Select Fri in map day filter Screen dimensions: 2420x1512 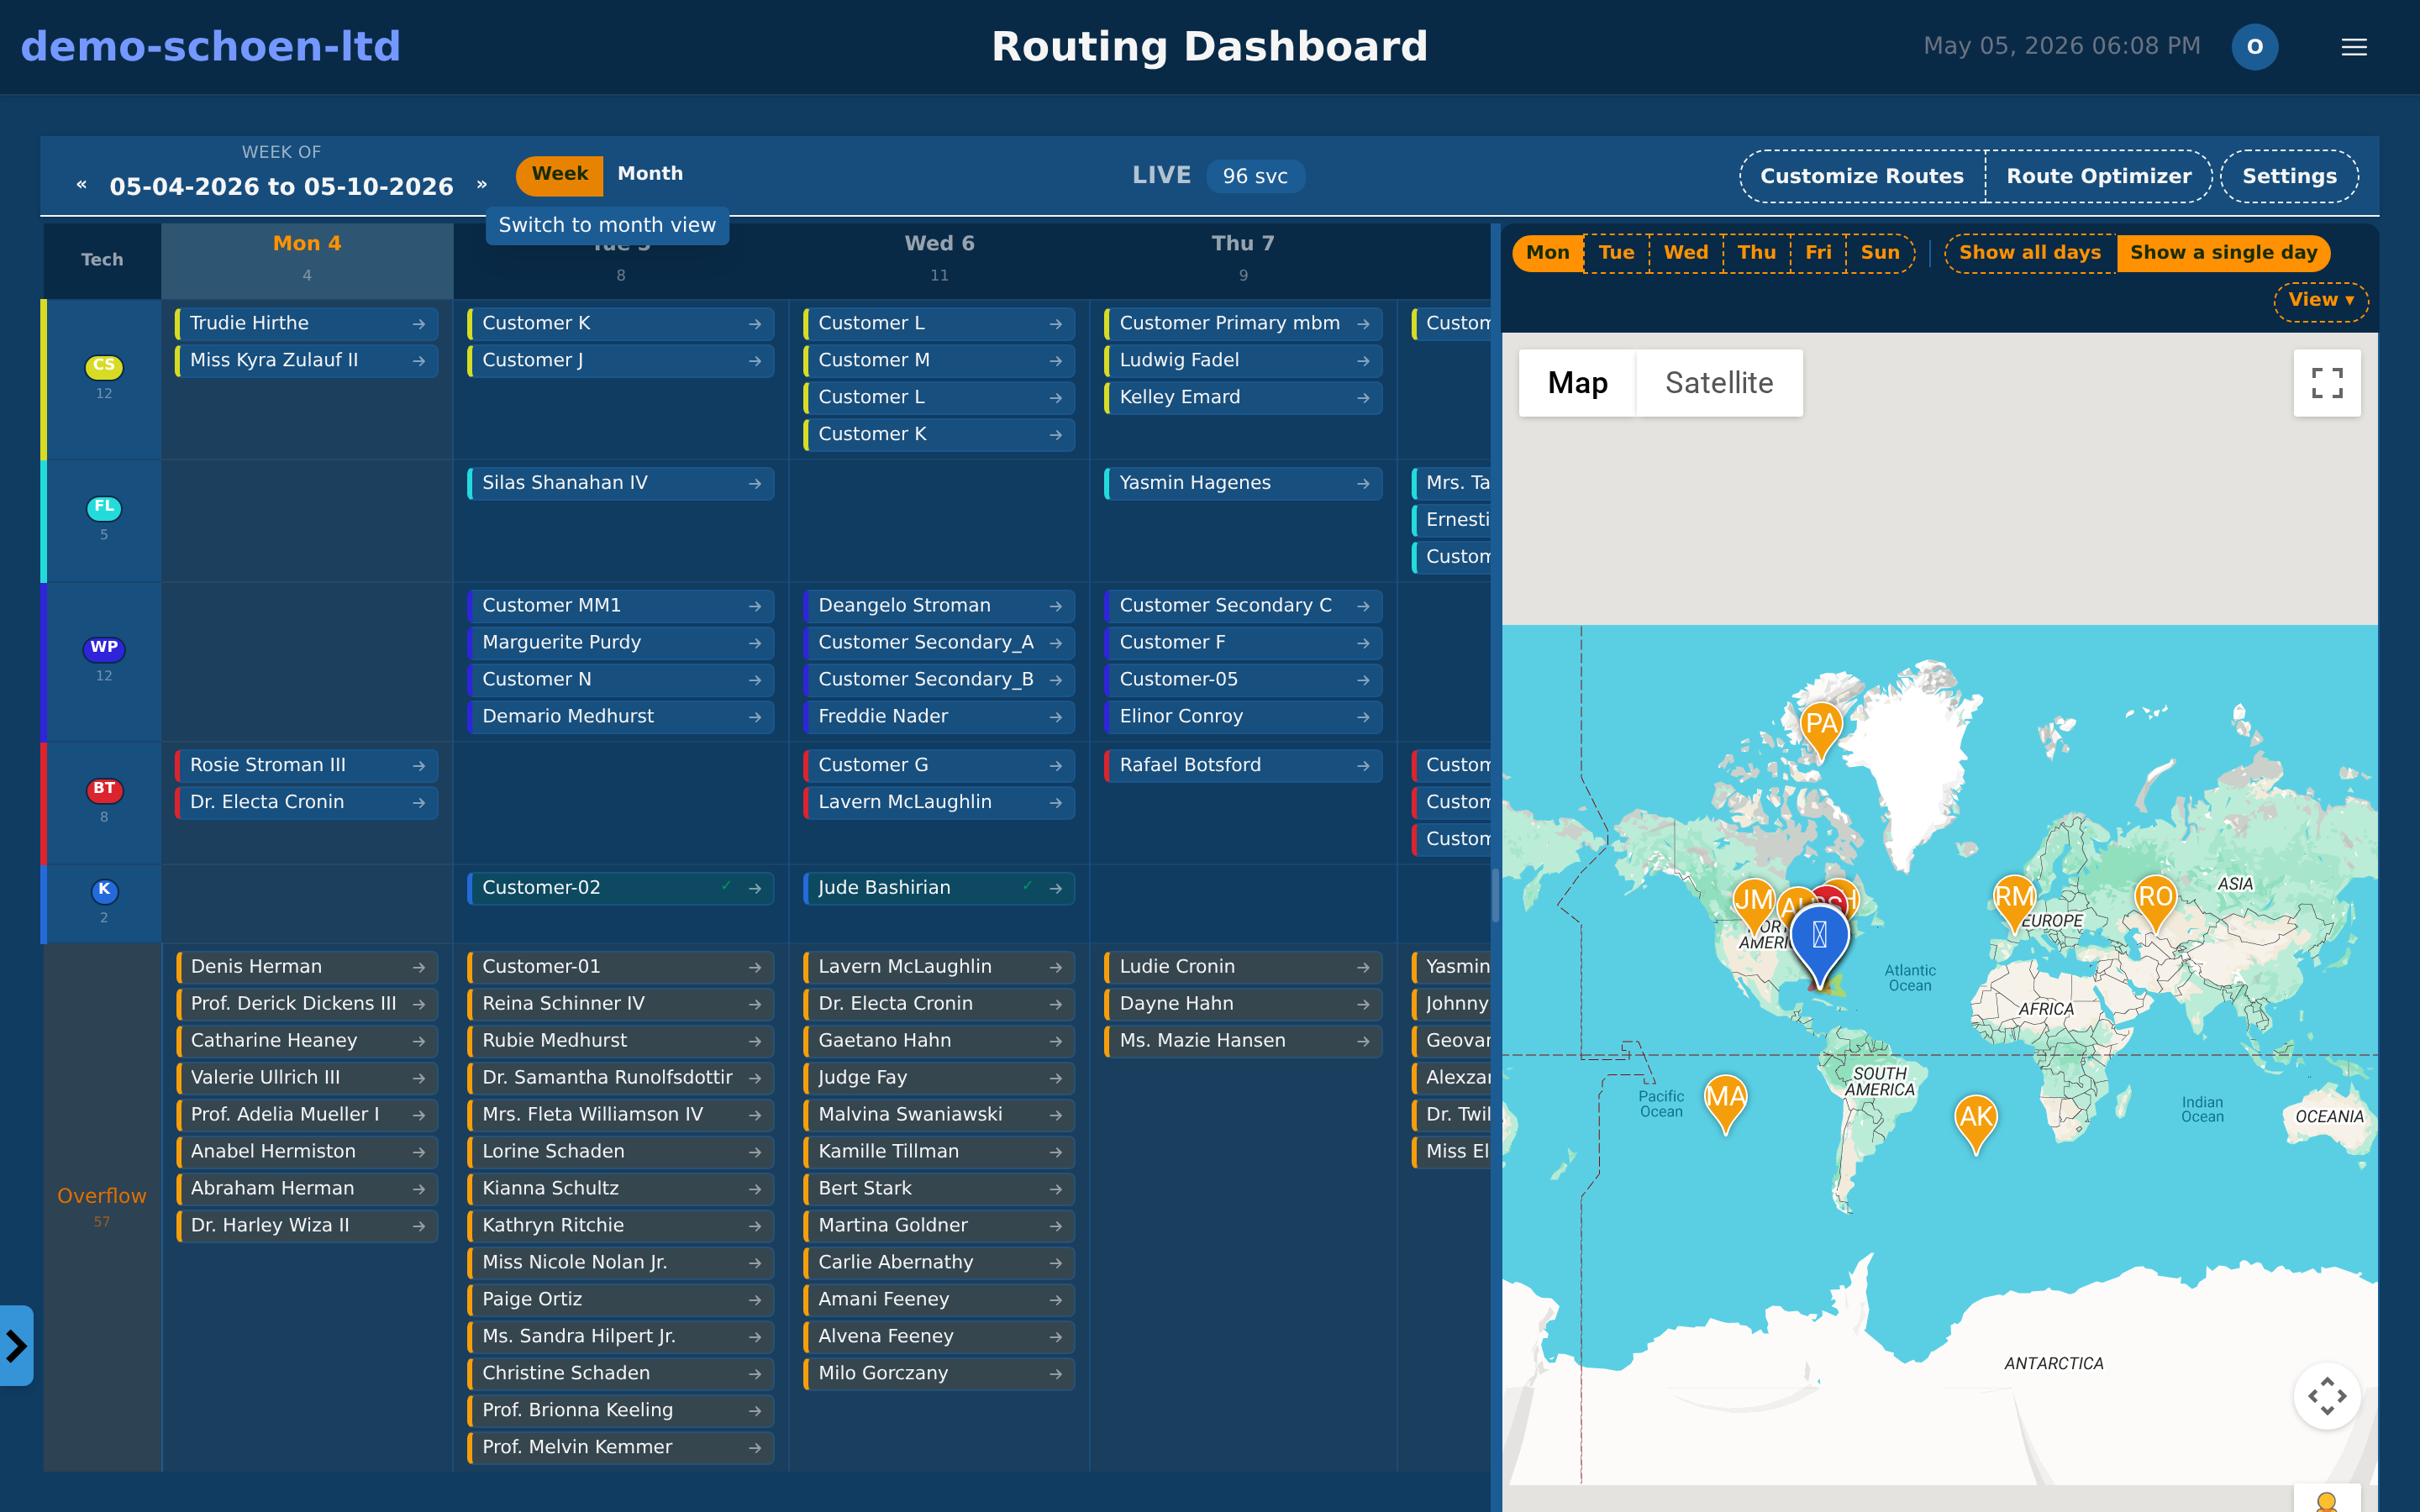click(x=1818, y=253)
